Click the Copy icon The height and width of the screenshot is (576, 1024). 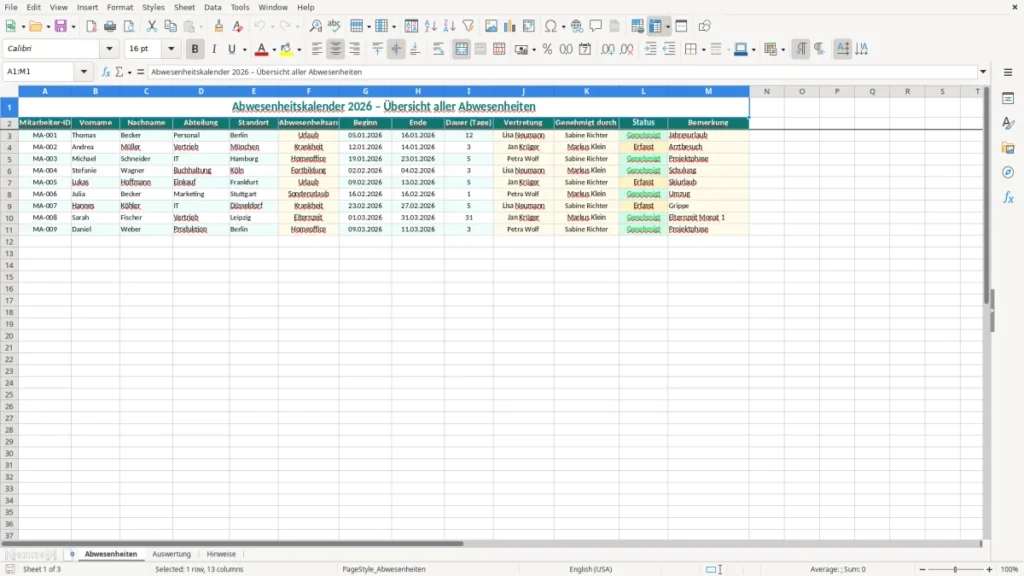click(x=170, y=26)
